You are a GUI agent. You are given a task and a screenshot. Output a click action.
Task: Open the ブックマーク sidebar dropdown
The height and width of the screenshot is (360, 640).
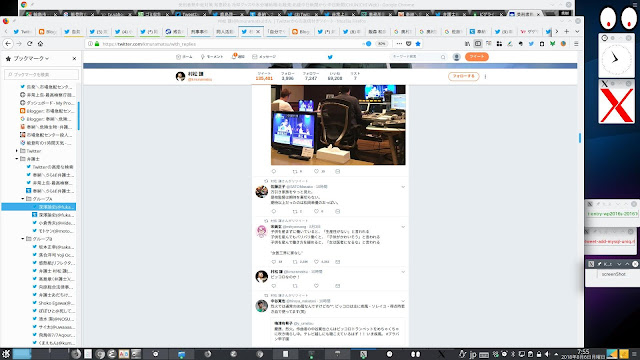tap(31, 59)
